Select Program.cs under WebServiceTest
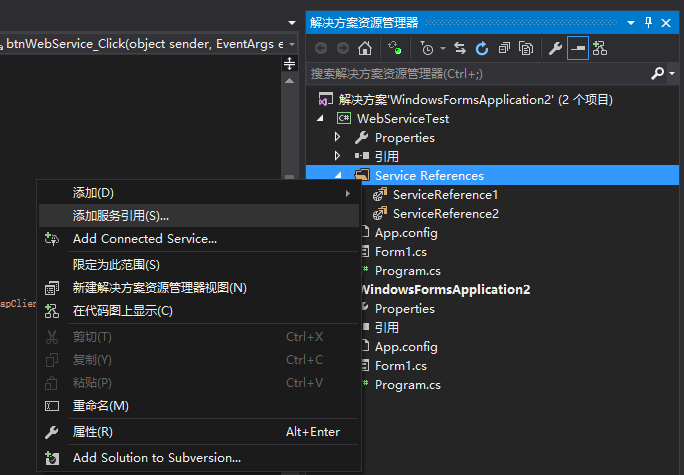The height and width of the screenshot is (475, 684). (407, 271)
